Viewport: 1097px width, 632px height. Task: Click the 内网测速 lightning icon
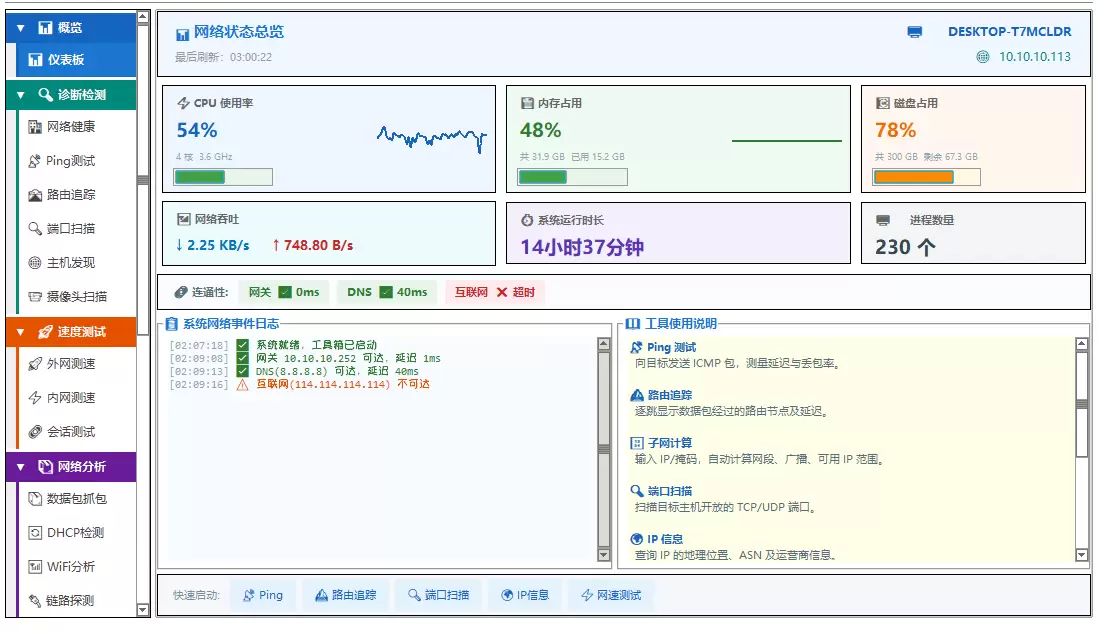[x=35, y=398]
